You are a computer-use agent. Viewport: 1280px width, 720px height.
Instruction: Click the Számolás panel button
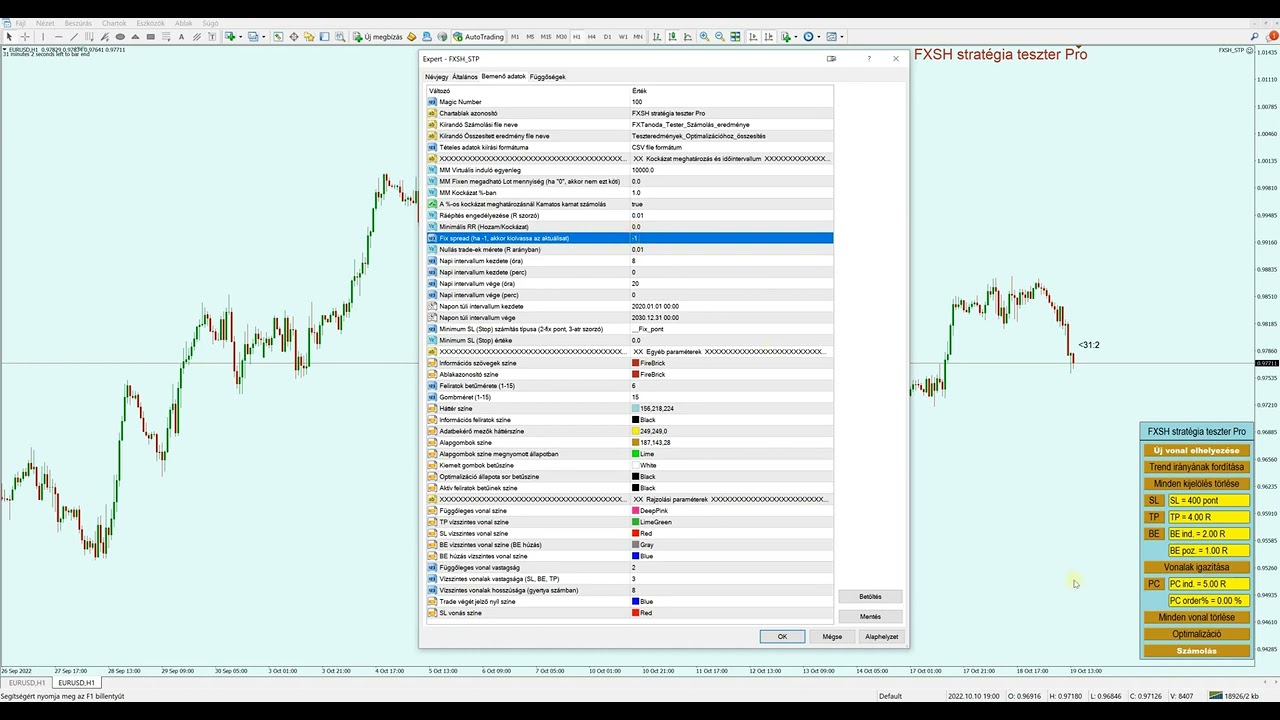click(1196, 651)
